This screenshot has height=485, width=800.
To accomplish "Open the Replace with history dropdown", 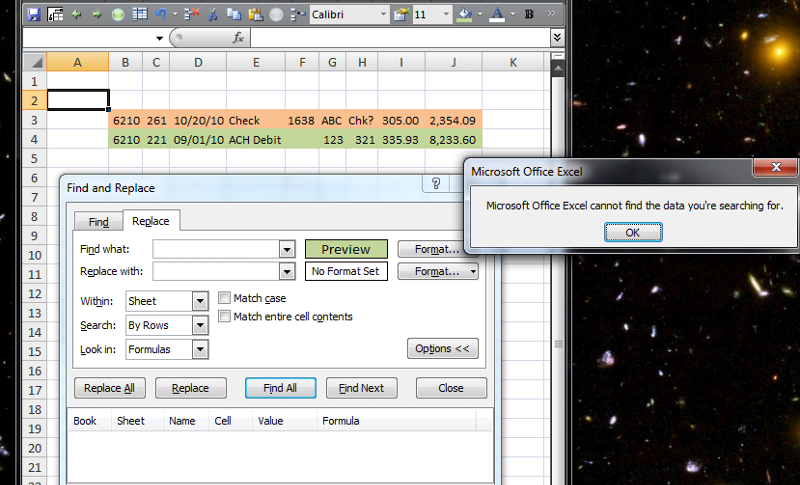I will 287,271.
